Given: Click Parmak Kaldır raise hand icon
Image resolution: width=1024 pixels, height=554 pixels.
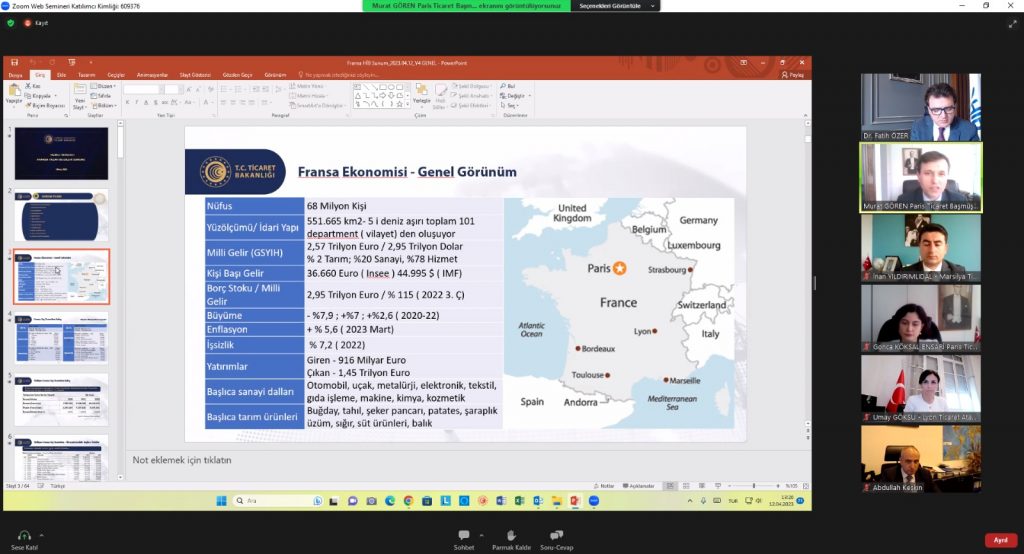Looking at the screenshot, I should point(511,535).
